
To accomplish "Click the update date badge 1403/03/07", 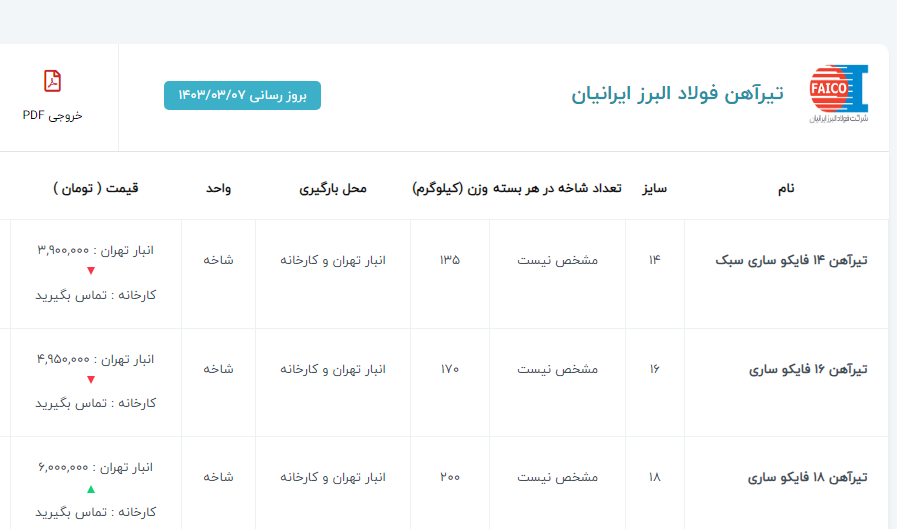I will 242,95.
